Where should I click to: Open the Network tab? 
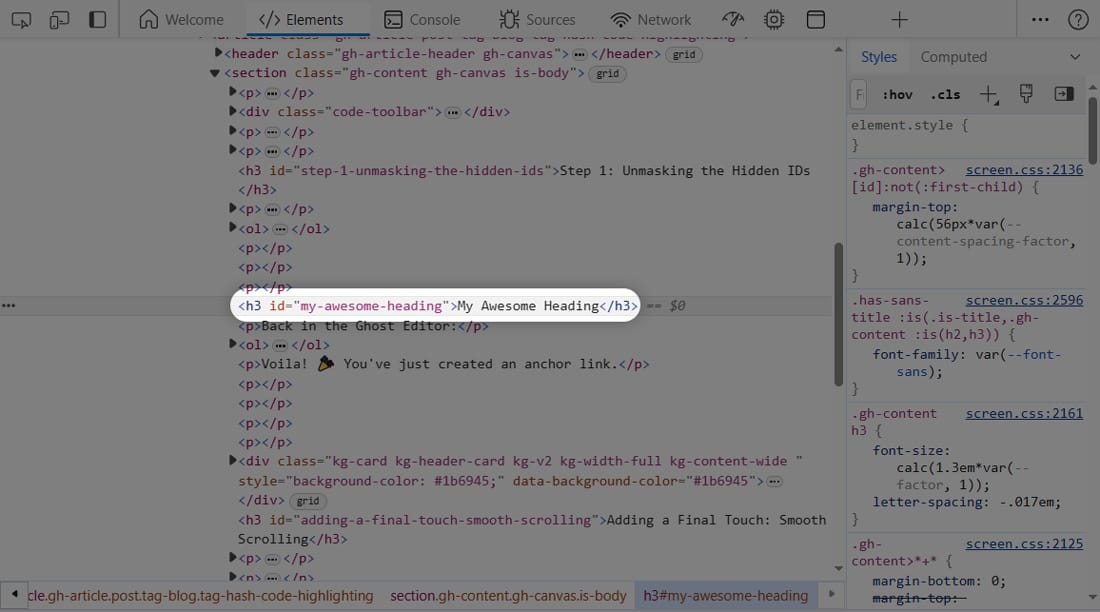[650, 20]
